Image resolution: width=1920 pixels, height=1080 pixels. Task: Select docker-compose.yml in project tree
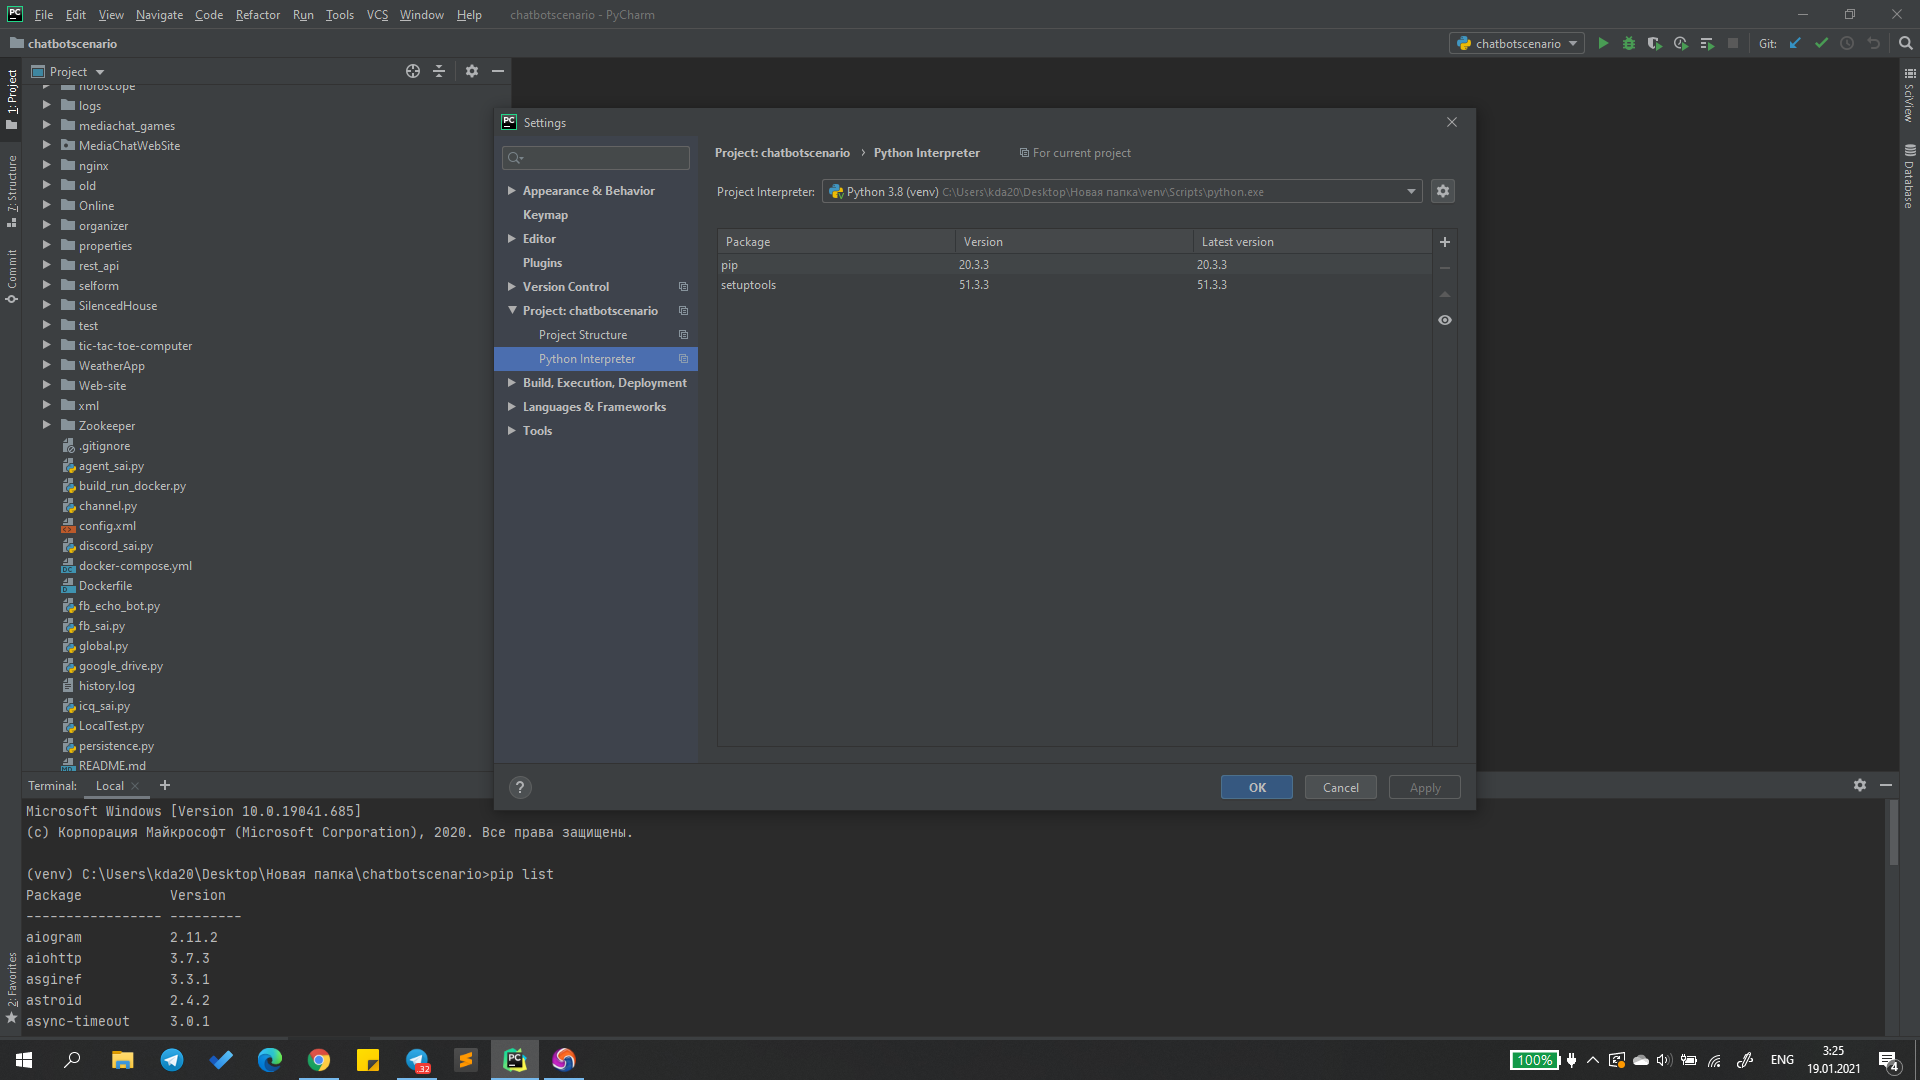coord(135,566)
